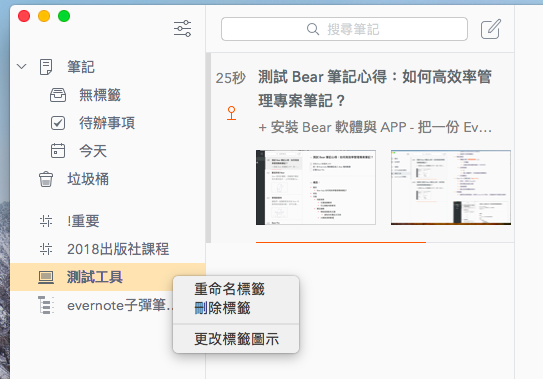Open the second note thumbnail image
The width and height of the screenshot is (543, 379).
451,187
